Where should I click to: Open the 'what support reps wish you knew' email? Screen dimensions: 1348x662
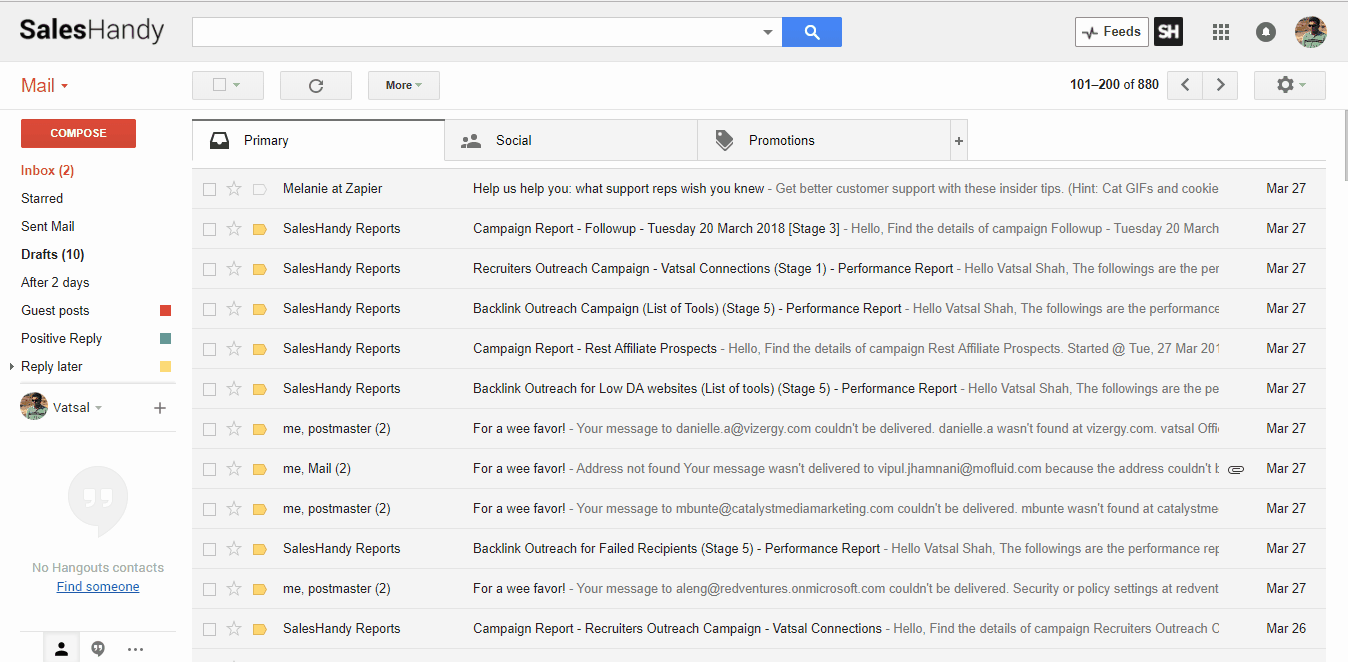point(759,188)
